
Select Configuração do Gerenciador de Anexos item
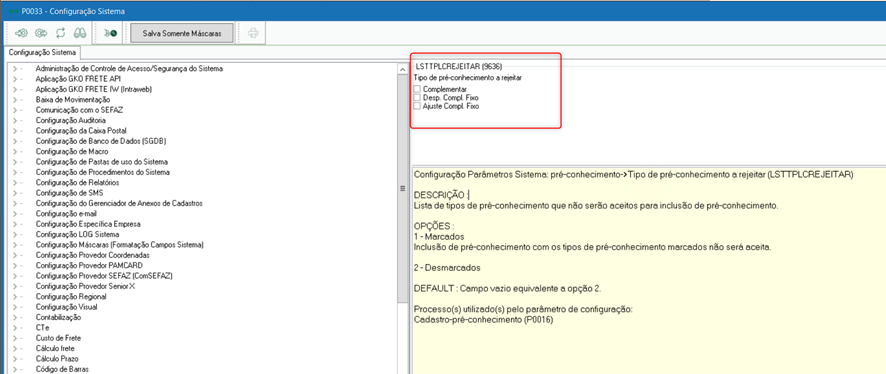coord(119,203)
